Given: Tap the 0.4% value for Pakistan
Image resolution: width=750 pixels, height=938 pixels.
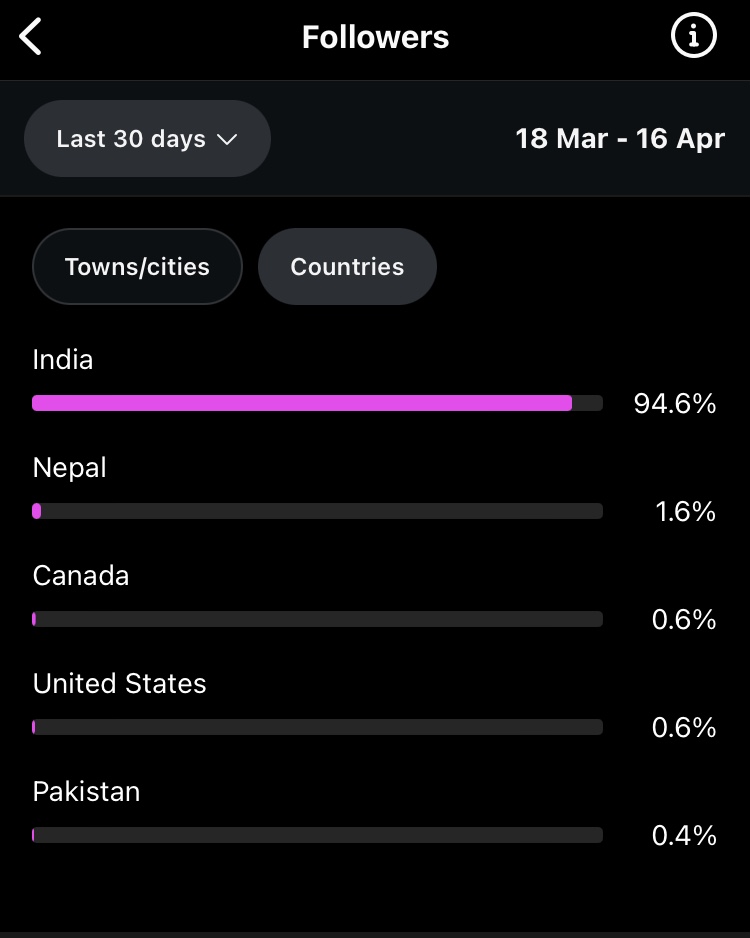Looking at the screenshot, I should (x=684, y=836).
